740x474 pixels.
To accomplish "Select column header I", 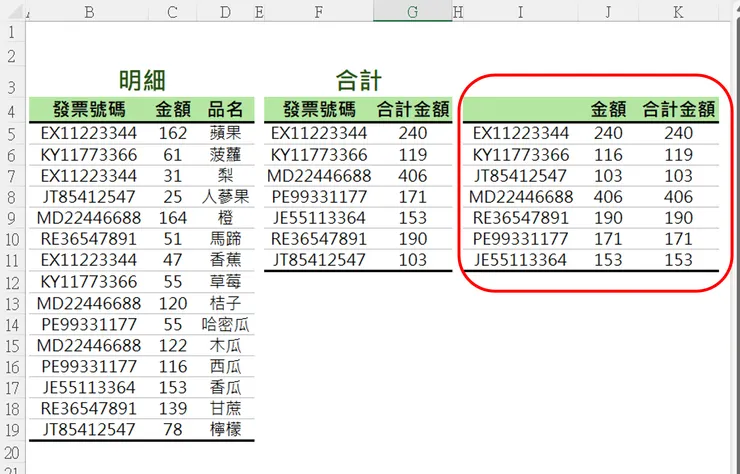I will 520,11.
